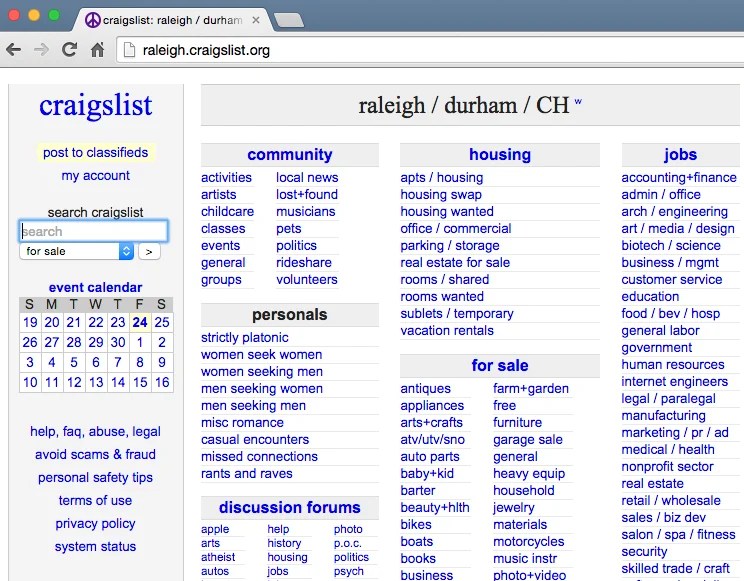Open the free stuff category
744x581 pixels.
click(x=504, y=406)
